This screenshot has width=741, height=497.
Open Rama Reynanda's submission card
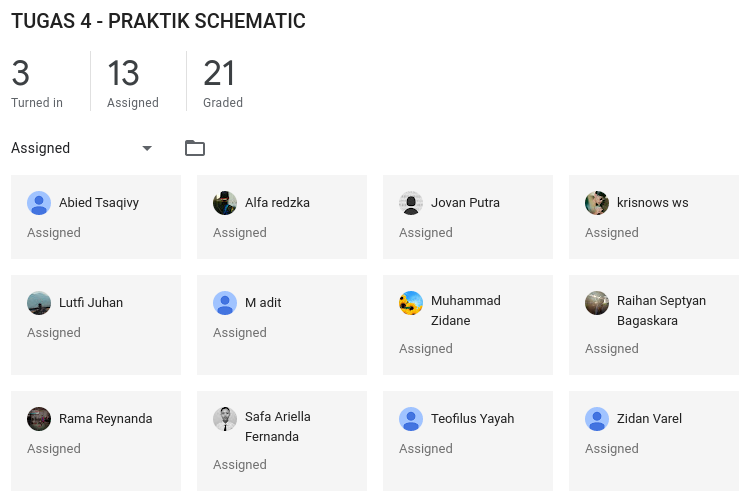tap(96, 441)
